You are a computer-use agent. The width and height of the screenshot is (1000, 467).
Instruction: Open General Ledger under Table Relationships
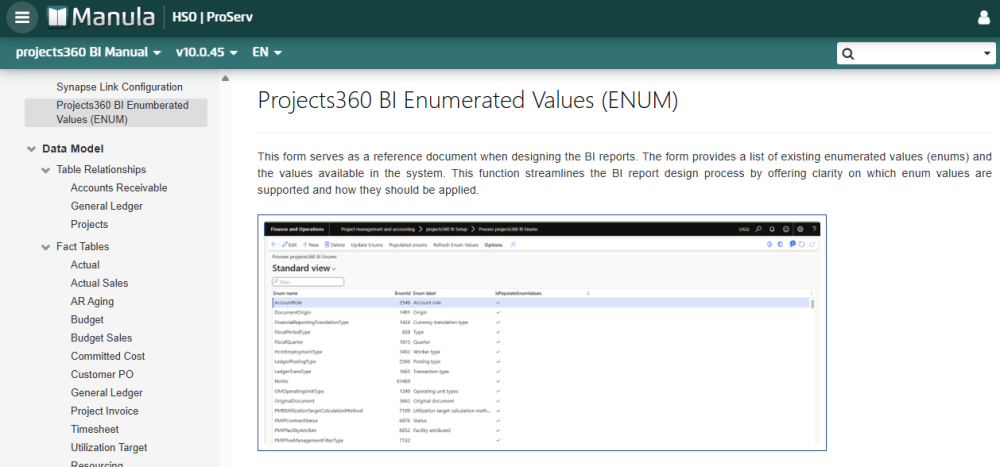tap(107, 206)
